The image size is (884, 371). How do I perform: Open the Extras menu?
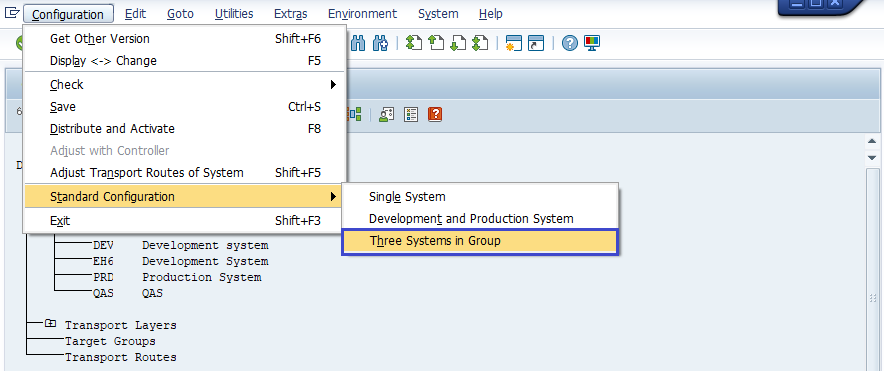[291, 14]
